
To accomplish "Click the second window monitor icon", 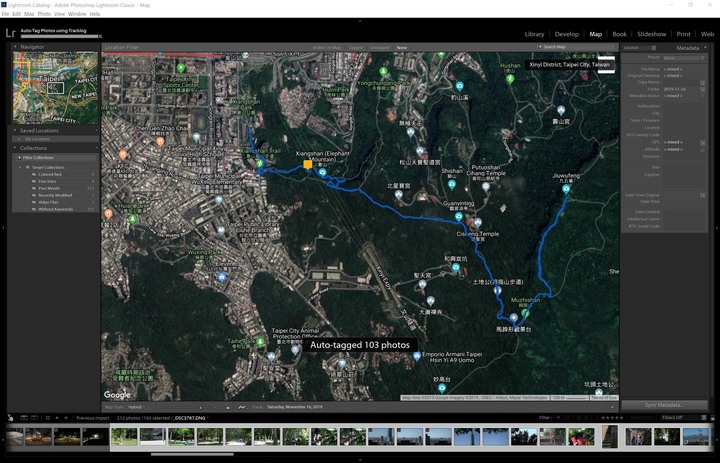I will 34,418.
